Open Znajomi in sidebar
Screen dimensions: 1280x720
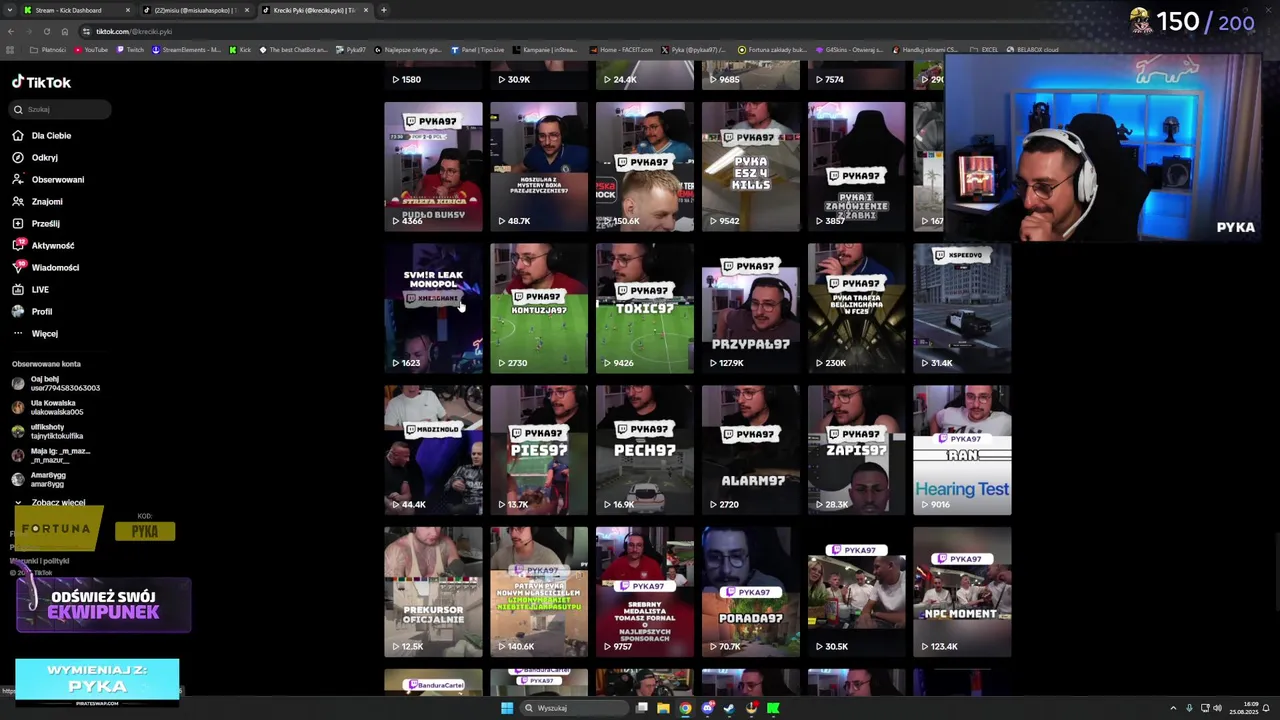point(47,201)
